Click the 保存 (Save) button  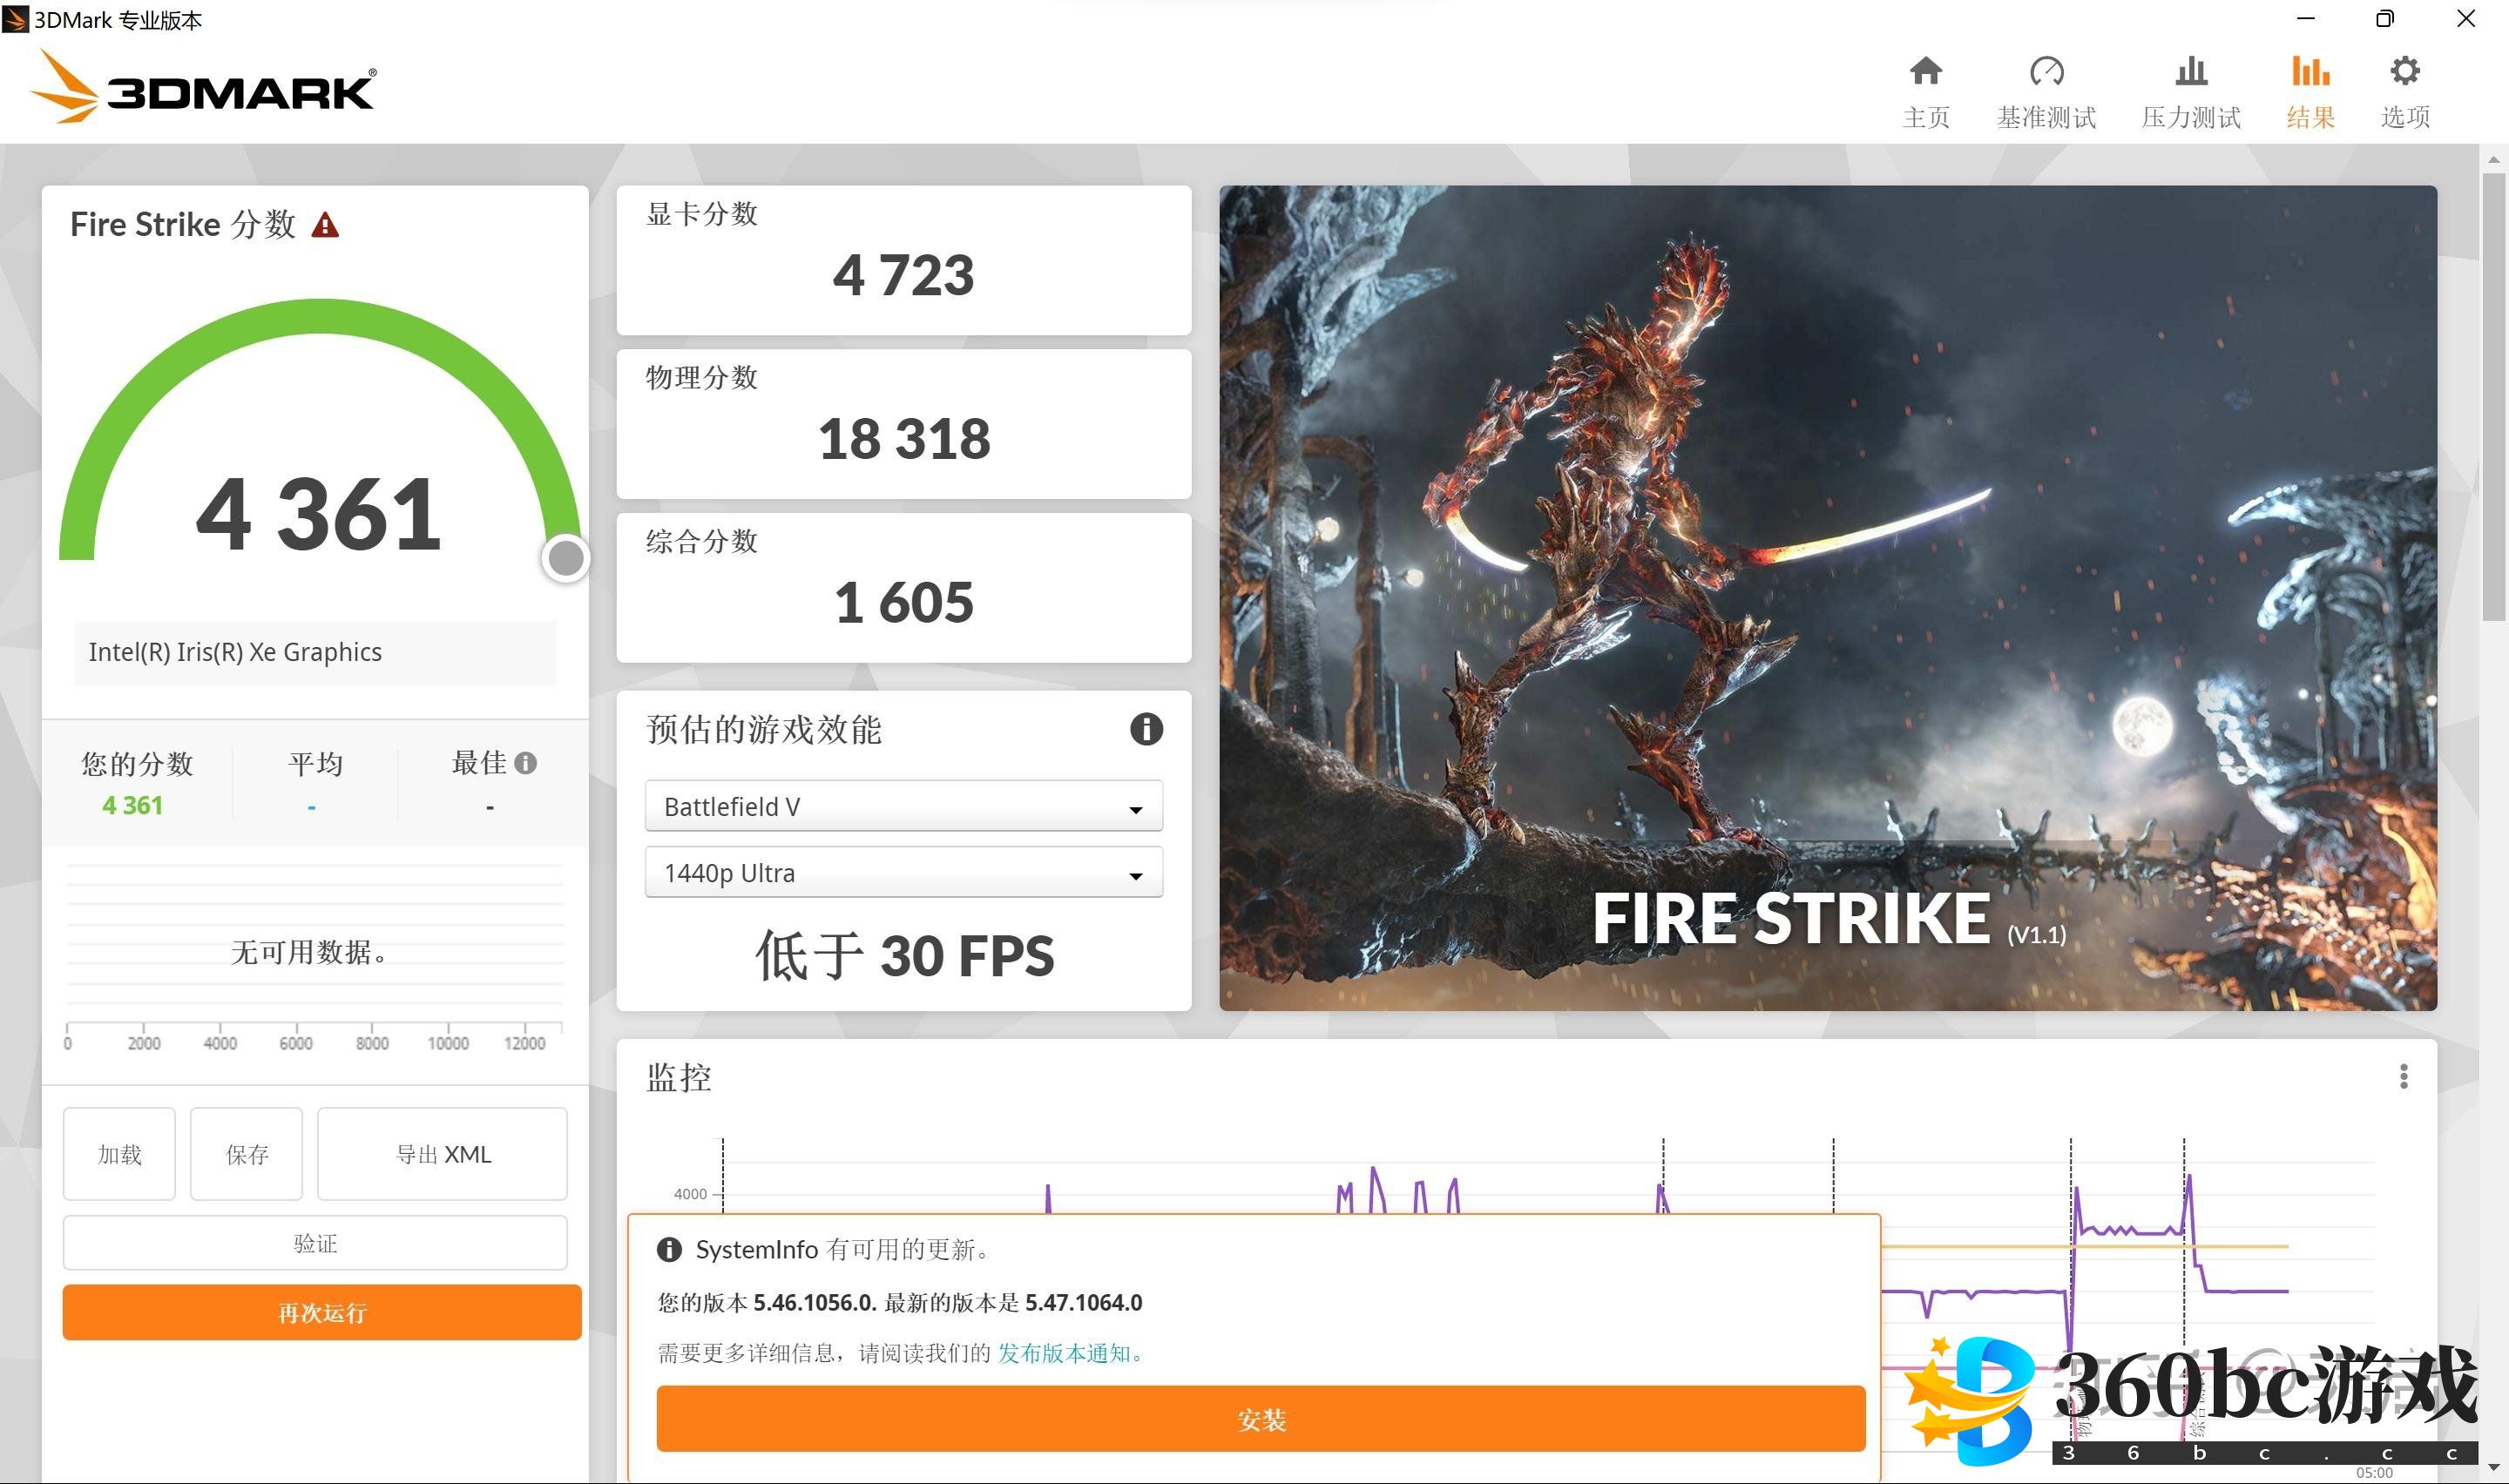coord(246,1154)
